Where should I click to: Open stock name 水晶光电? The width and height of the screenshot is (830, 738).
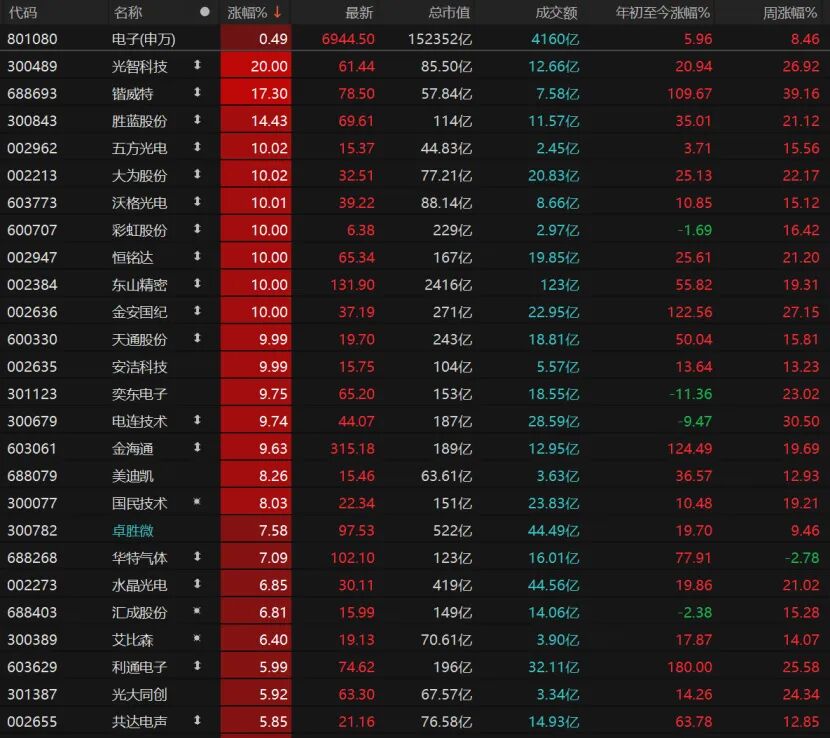[139, 586]
